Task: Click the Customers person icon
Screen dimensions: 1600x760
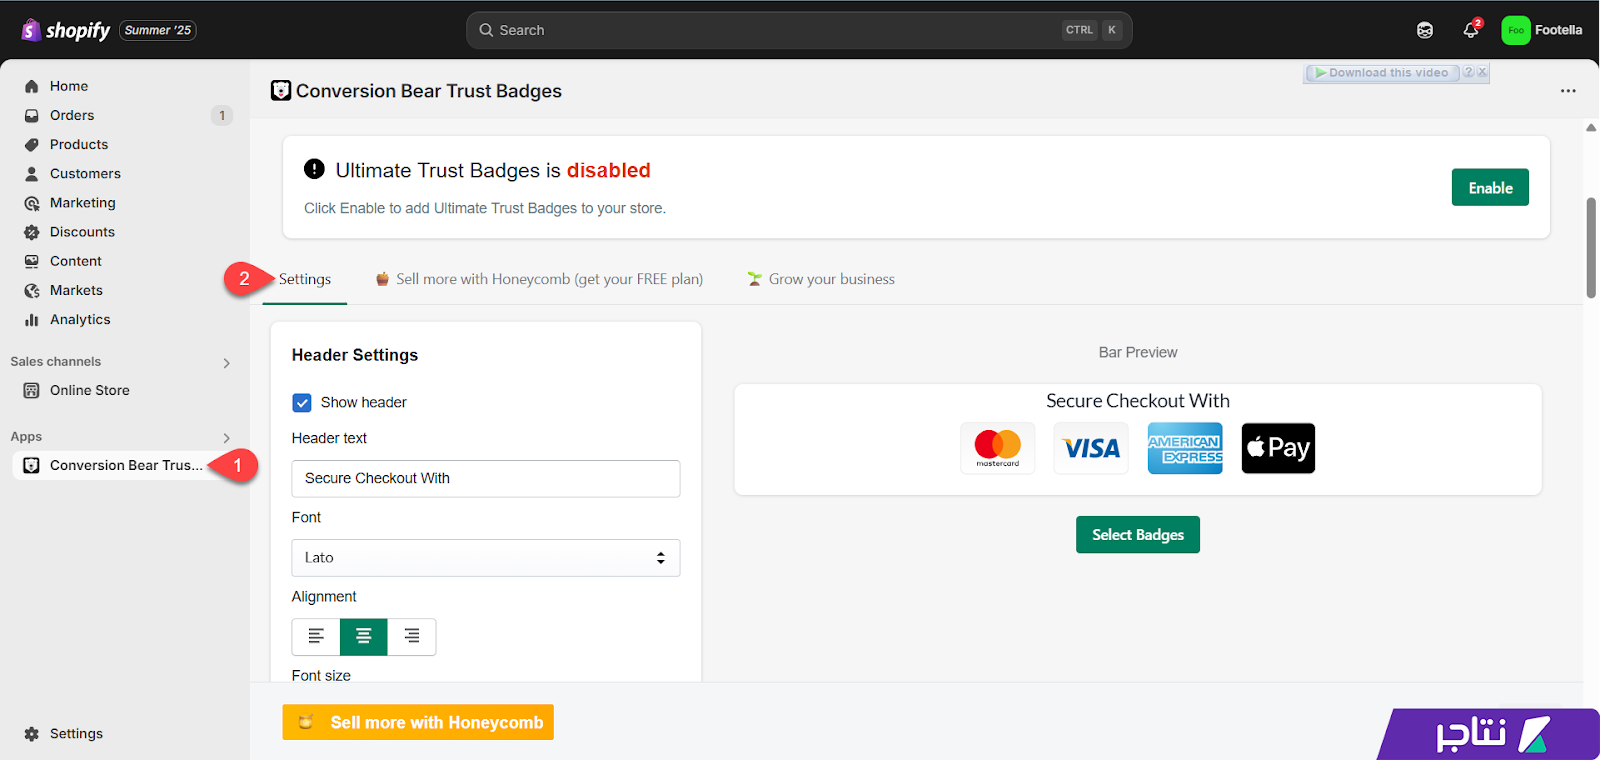Action: click(31, 173)
